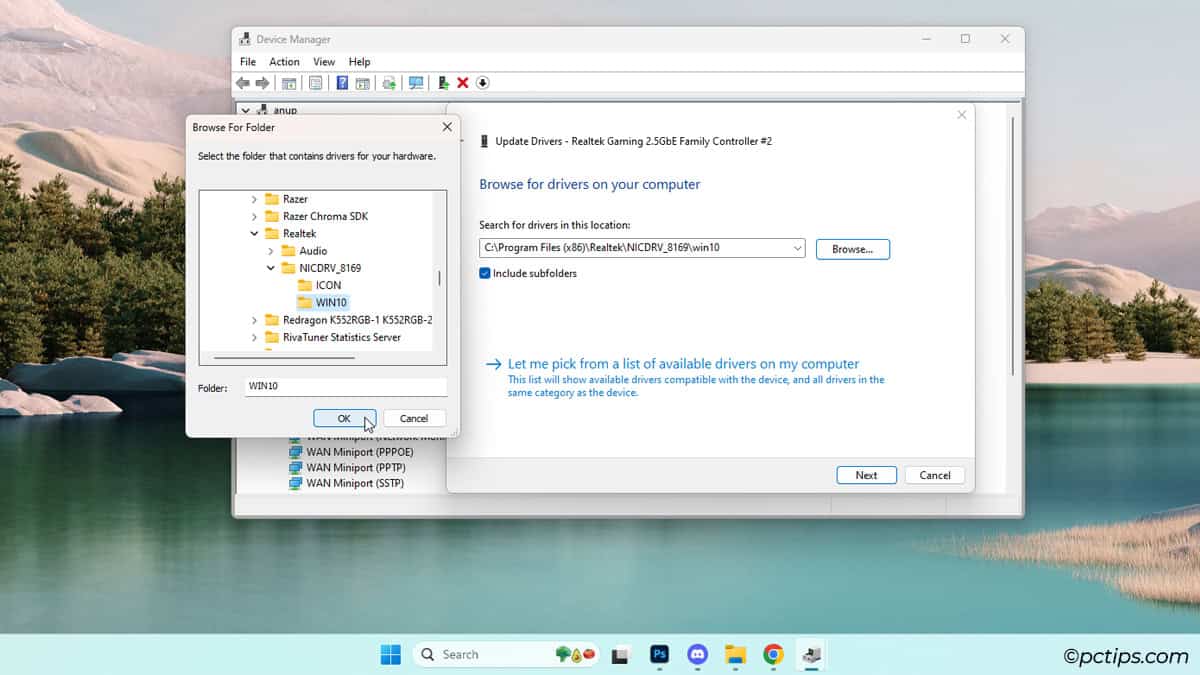Open the Windows Start menu

point(390,655)
